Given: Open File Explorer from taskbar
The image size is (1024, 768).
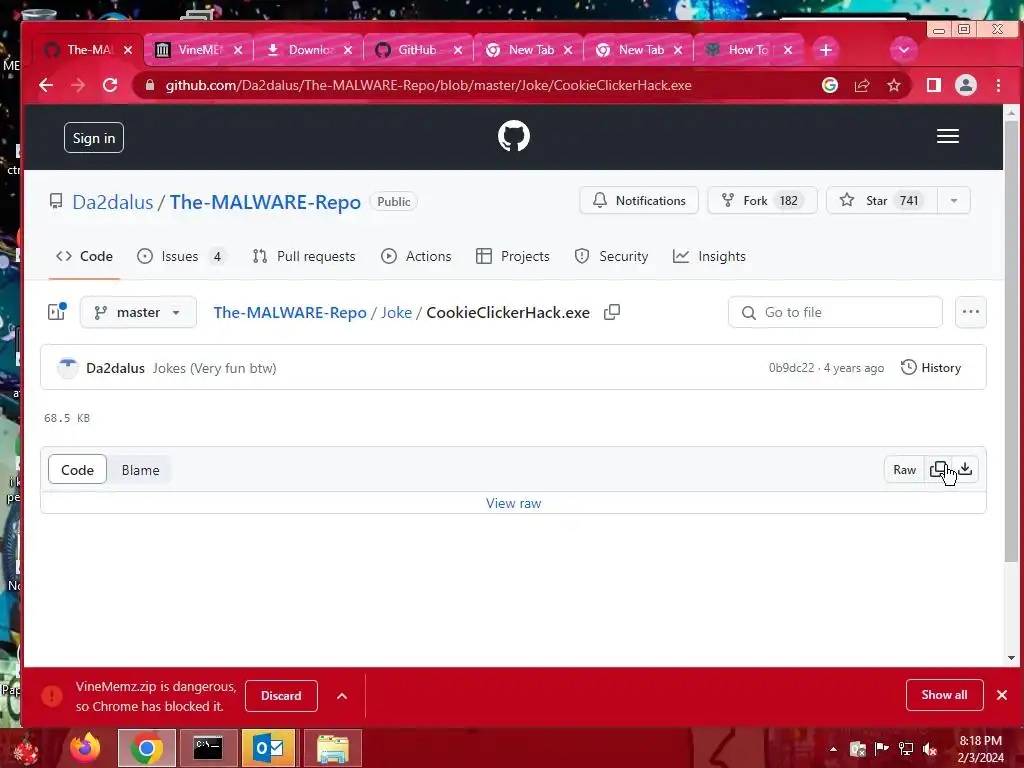Looking at the screenshot, I should 332,748.
